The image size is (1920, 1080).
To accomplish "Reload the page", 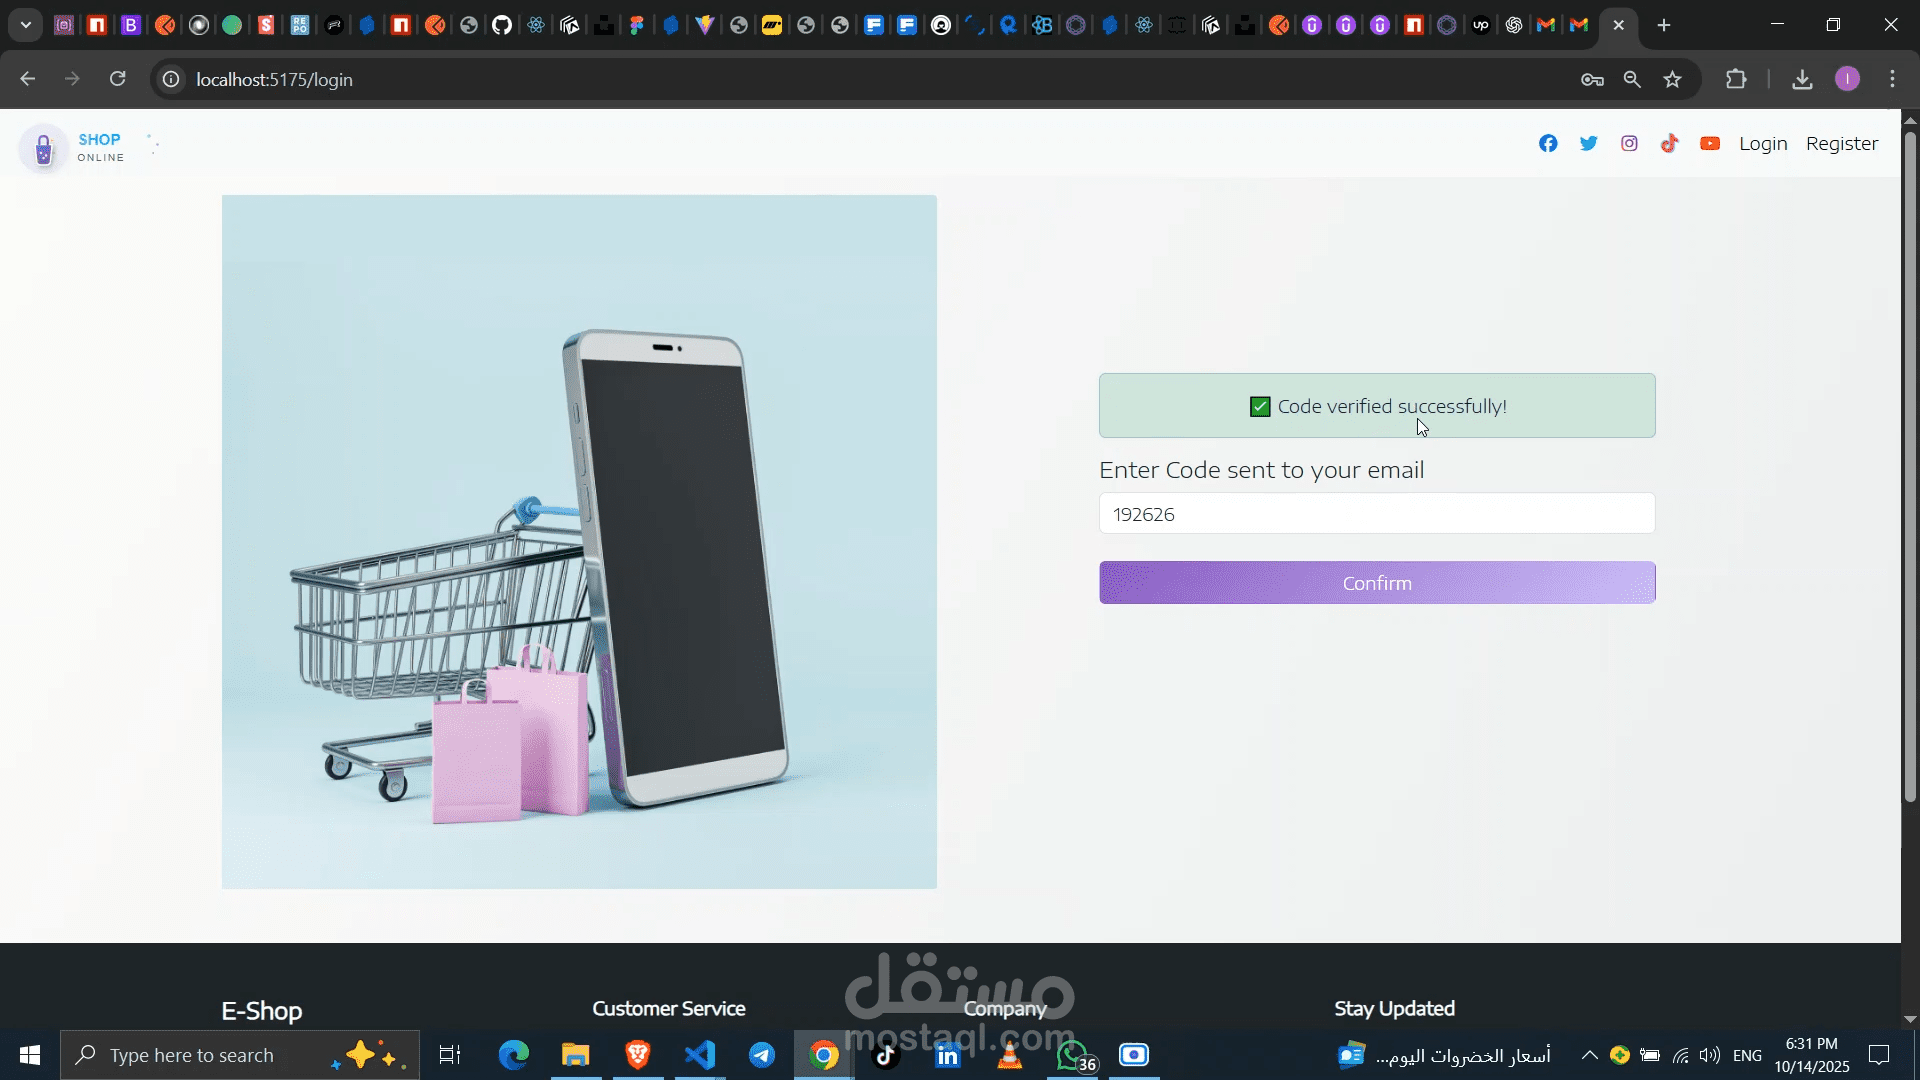I will click(x=118, y=79).
